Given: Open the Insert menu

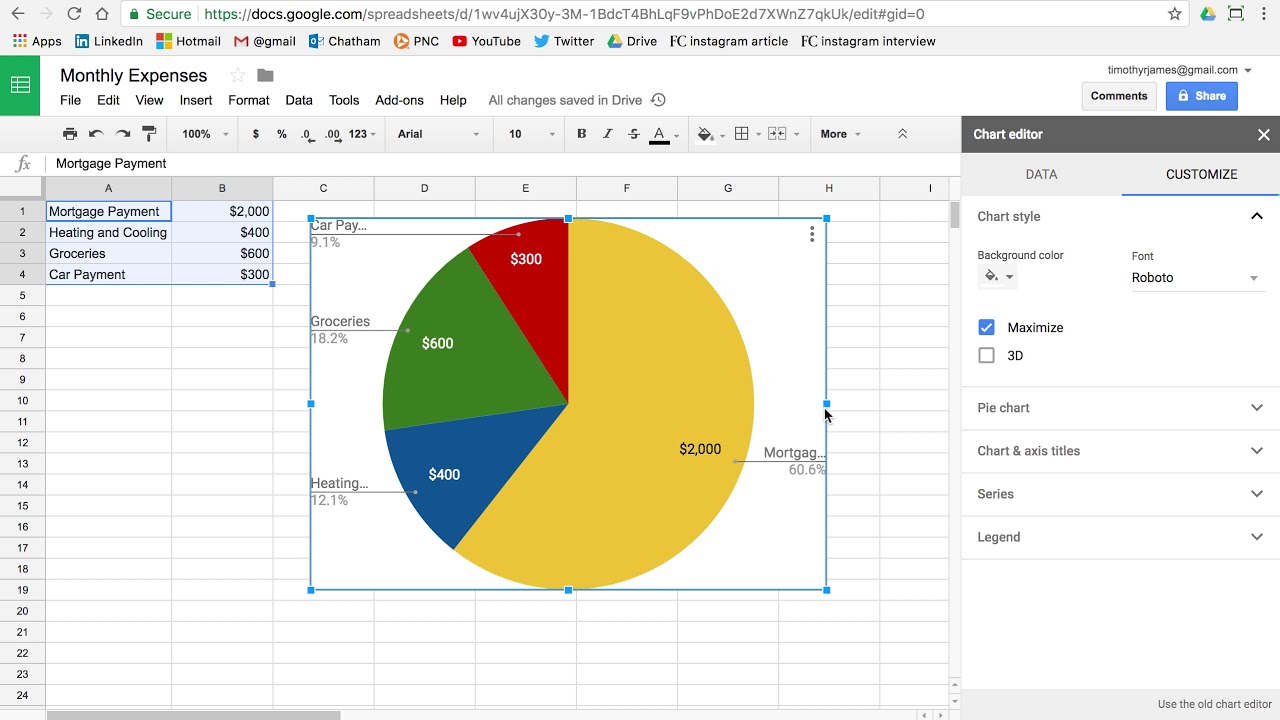Looking at the screenshot, I should coord(196,100).
